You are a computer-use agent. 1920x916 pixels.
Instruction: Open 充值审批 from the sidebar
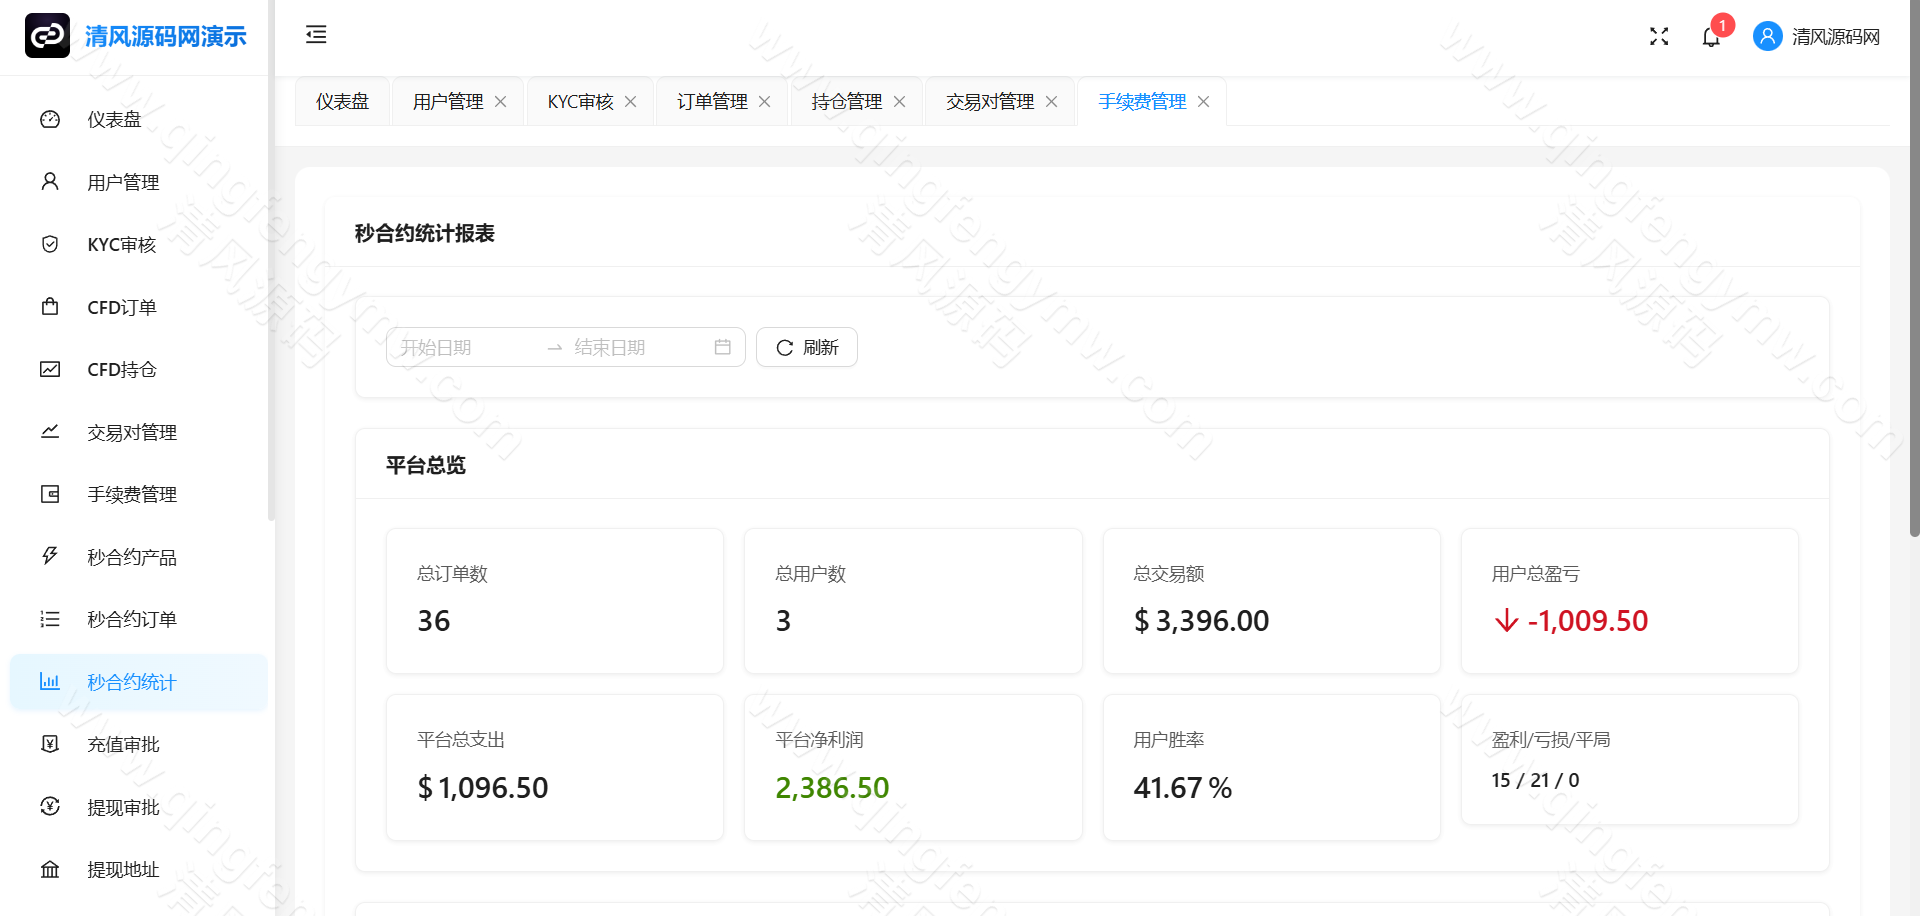[x=124, y=744]
